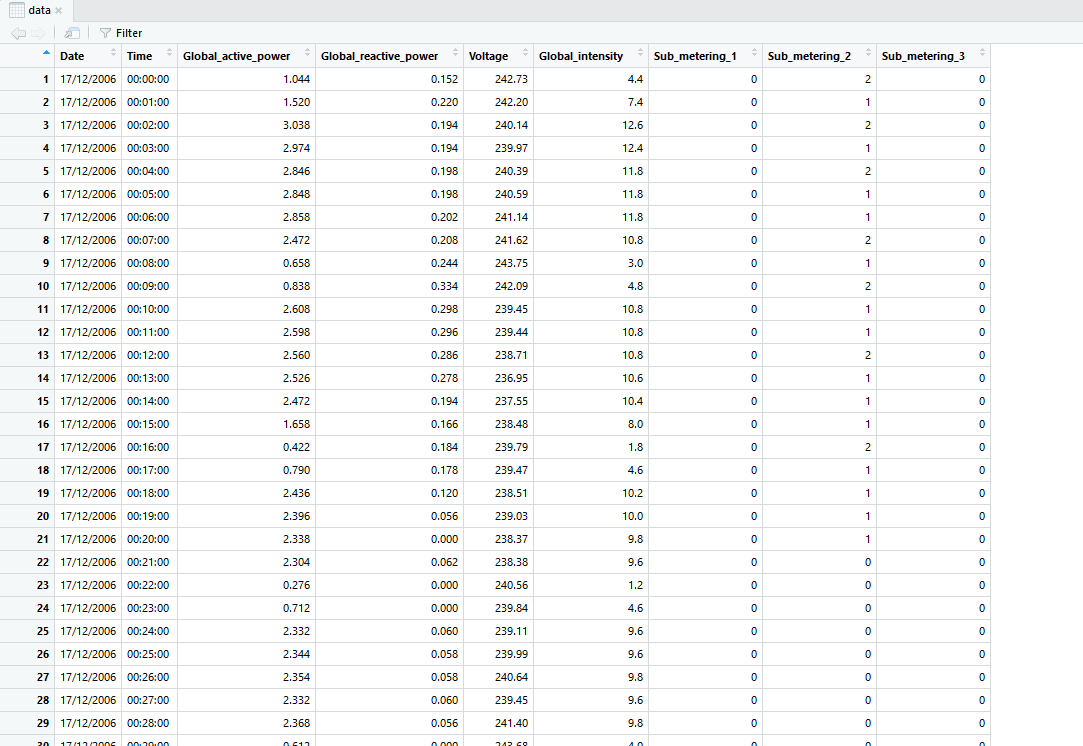Sort by Global_active_power column header

pos(246,56)
